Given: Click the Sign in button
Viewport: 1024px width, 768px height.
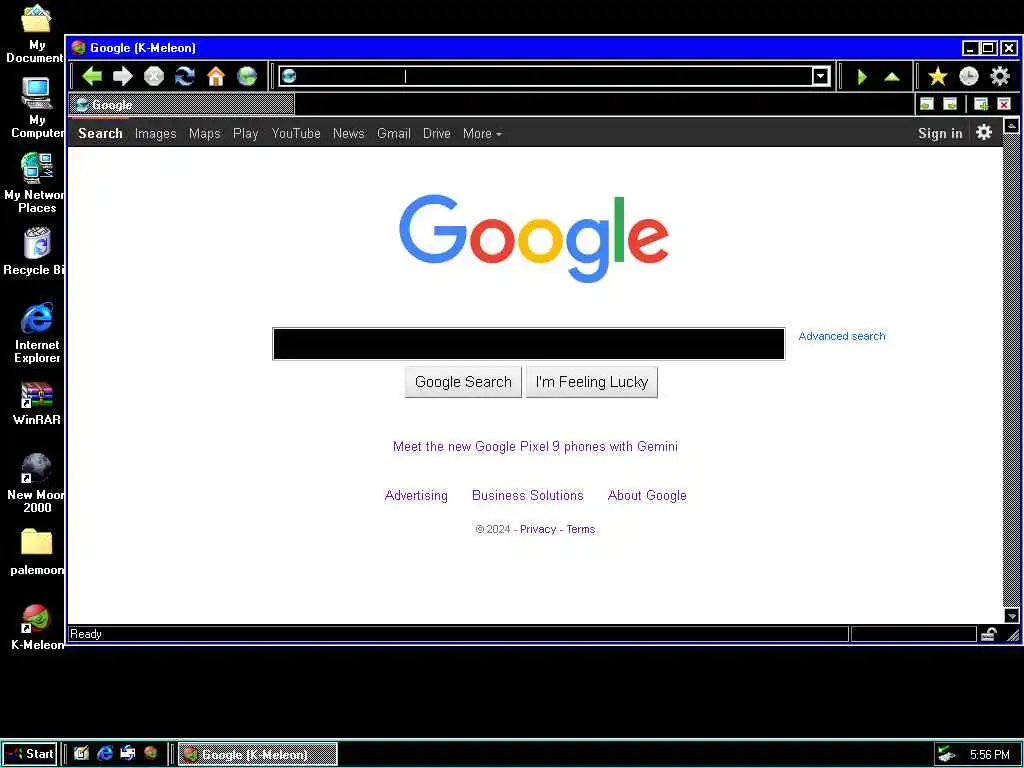Looking at the screenshot, I should point(940,133).
